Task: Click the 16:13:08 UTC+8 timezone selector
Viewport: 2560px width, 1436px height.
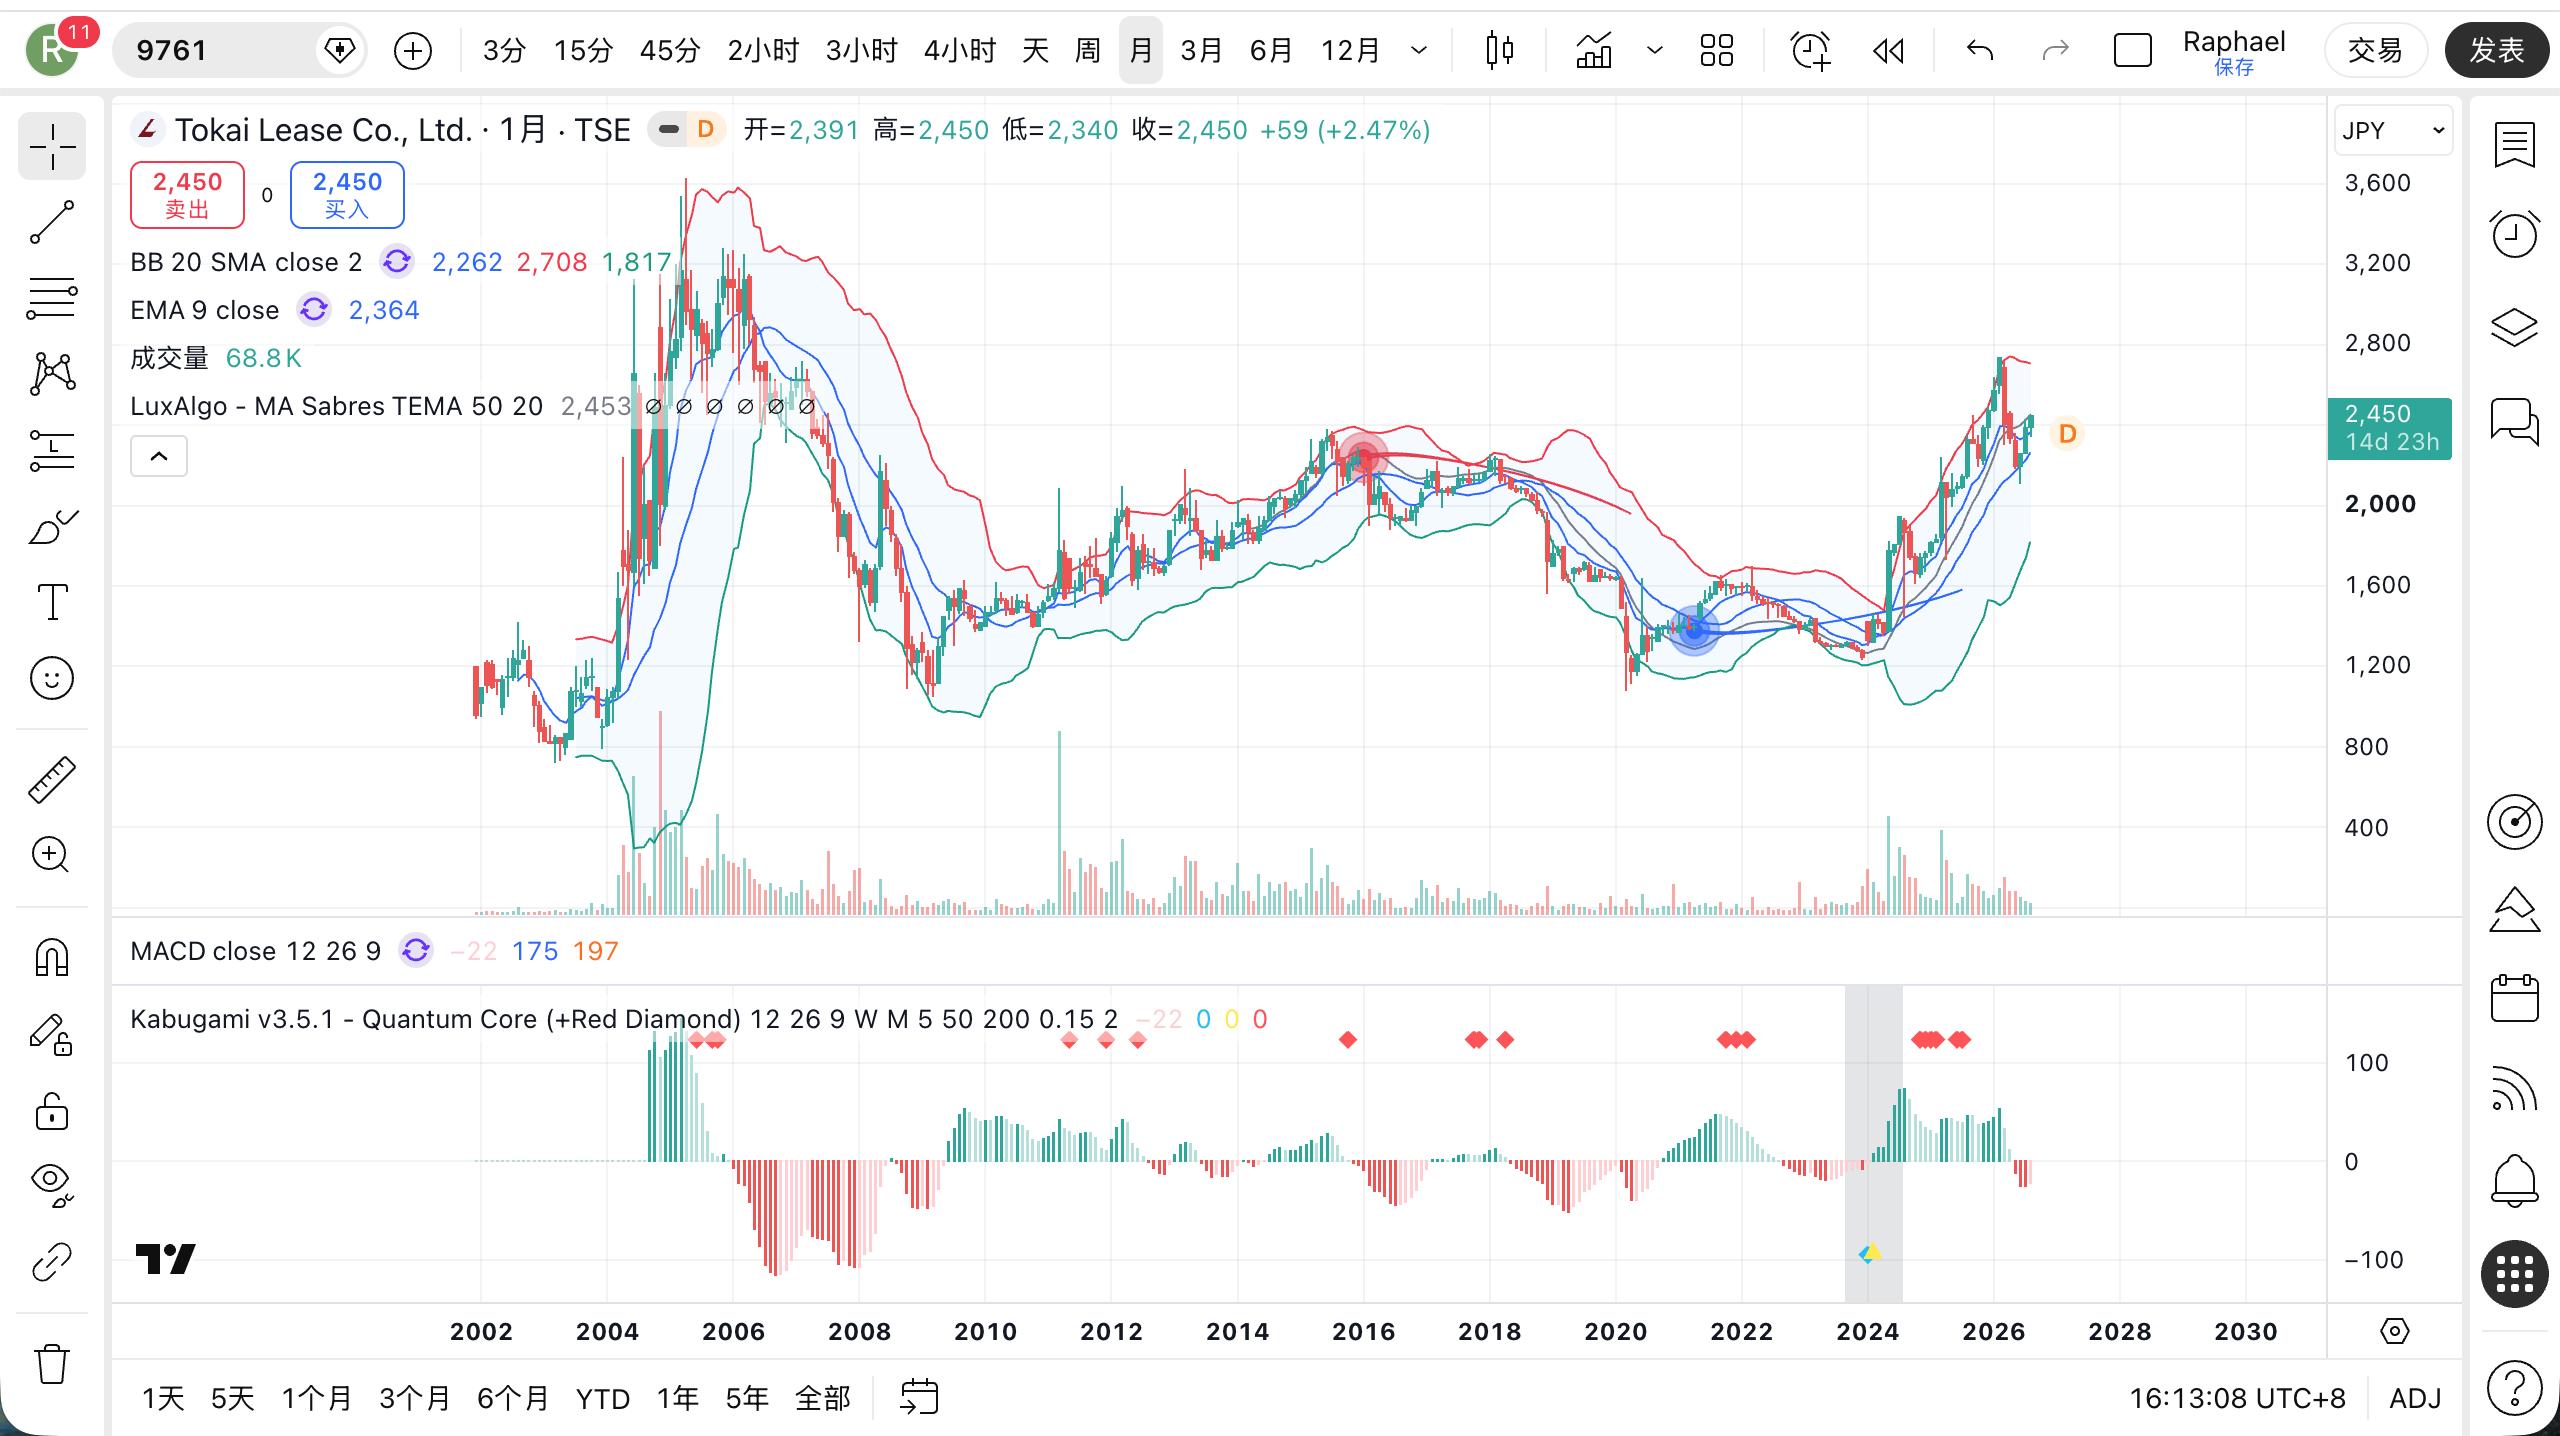Action: (2237, 1398)
